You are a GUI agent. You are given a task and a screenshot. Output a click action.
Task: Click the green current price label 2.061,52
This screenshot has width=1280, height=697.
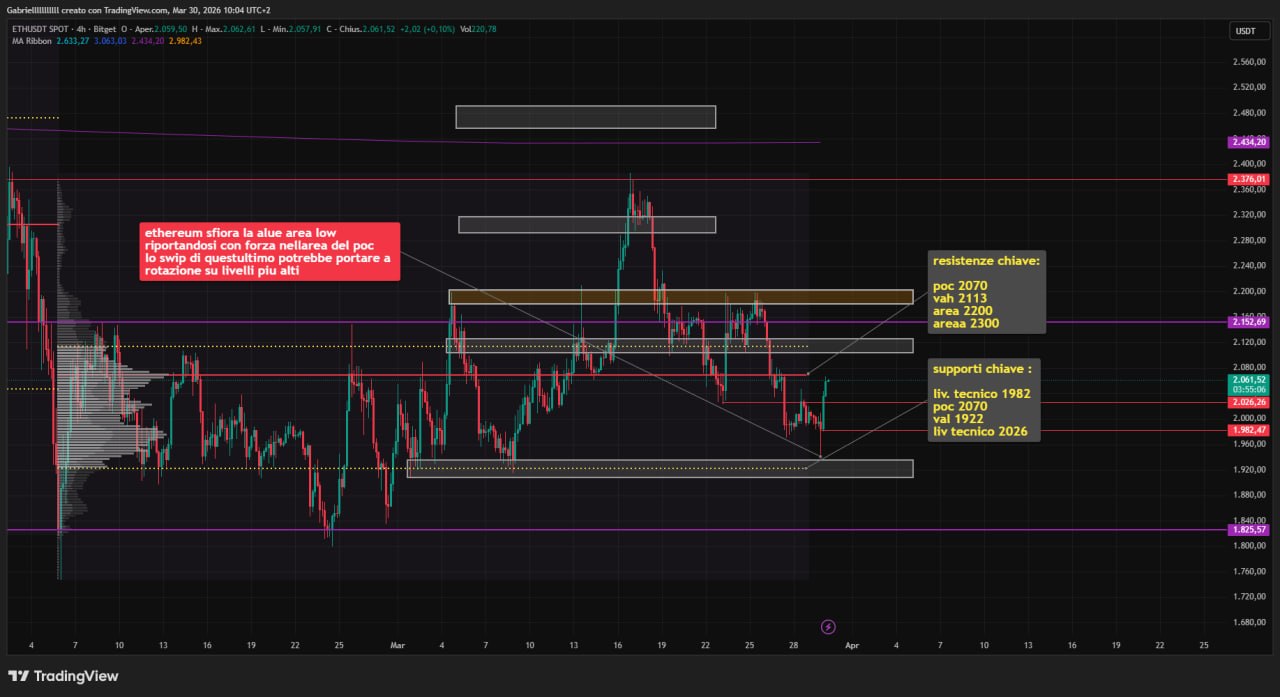(1249, 380)
